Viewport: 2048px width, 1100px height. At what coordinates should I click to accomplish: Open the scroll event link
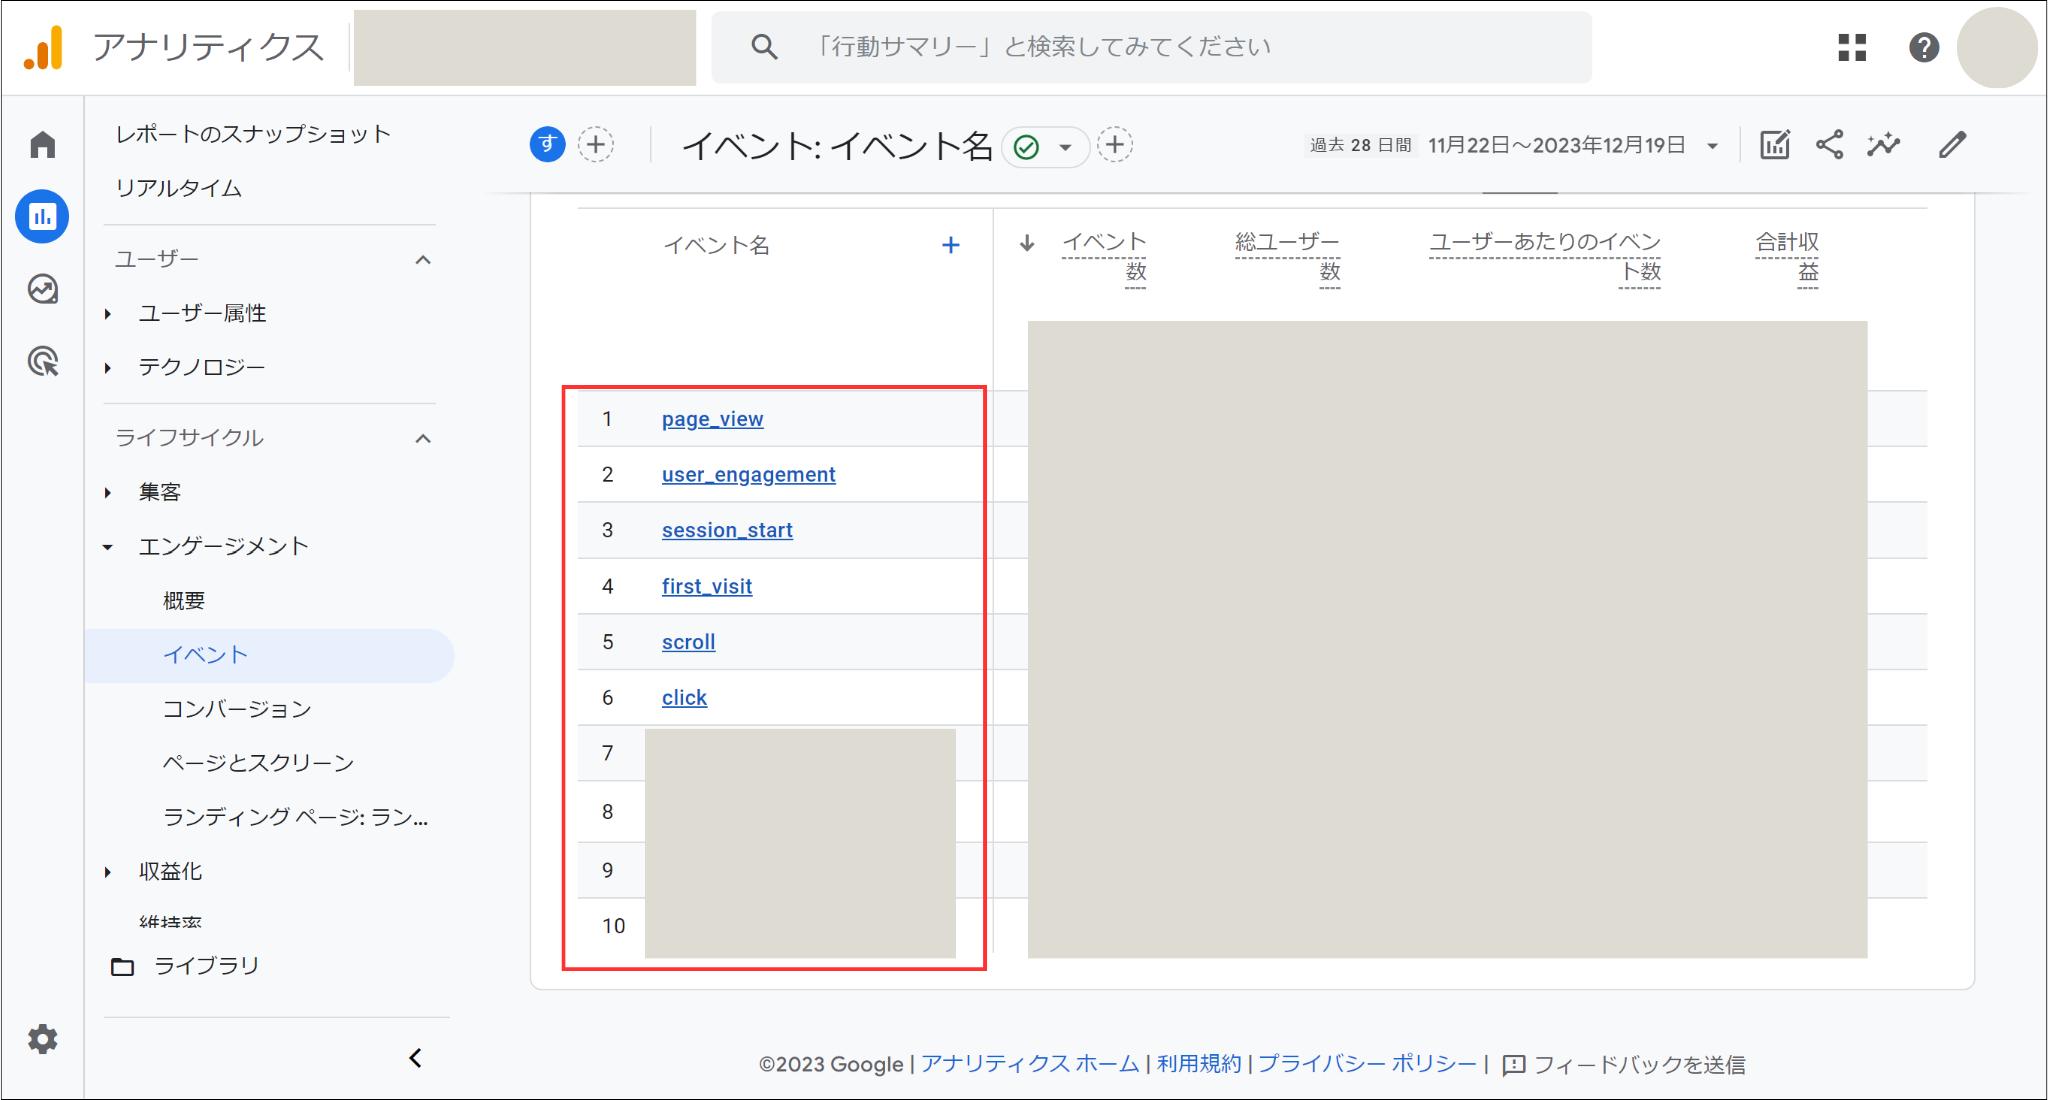tap(688, 642)
